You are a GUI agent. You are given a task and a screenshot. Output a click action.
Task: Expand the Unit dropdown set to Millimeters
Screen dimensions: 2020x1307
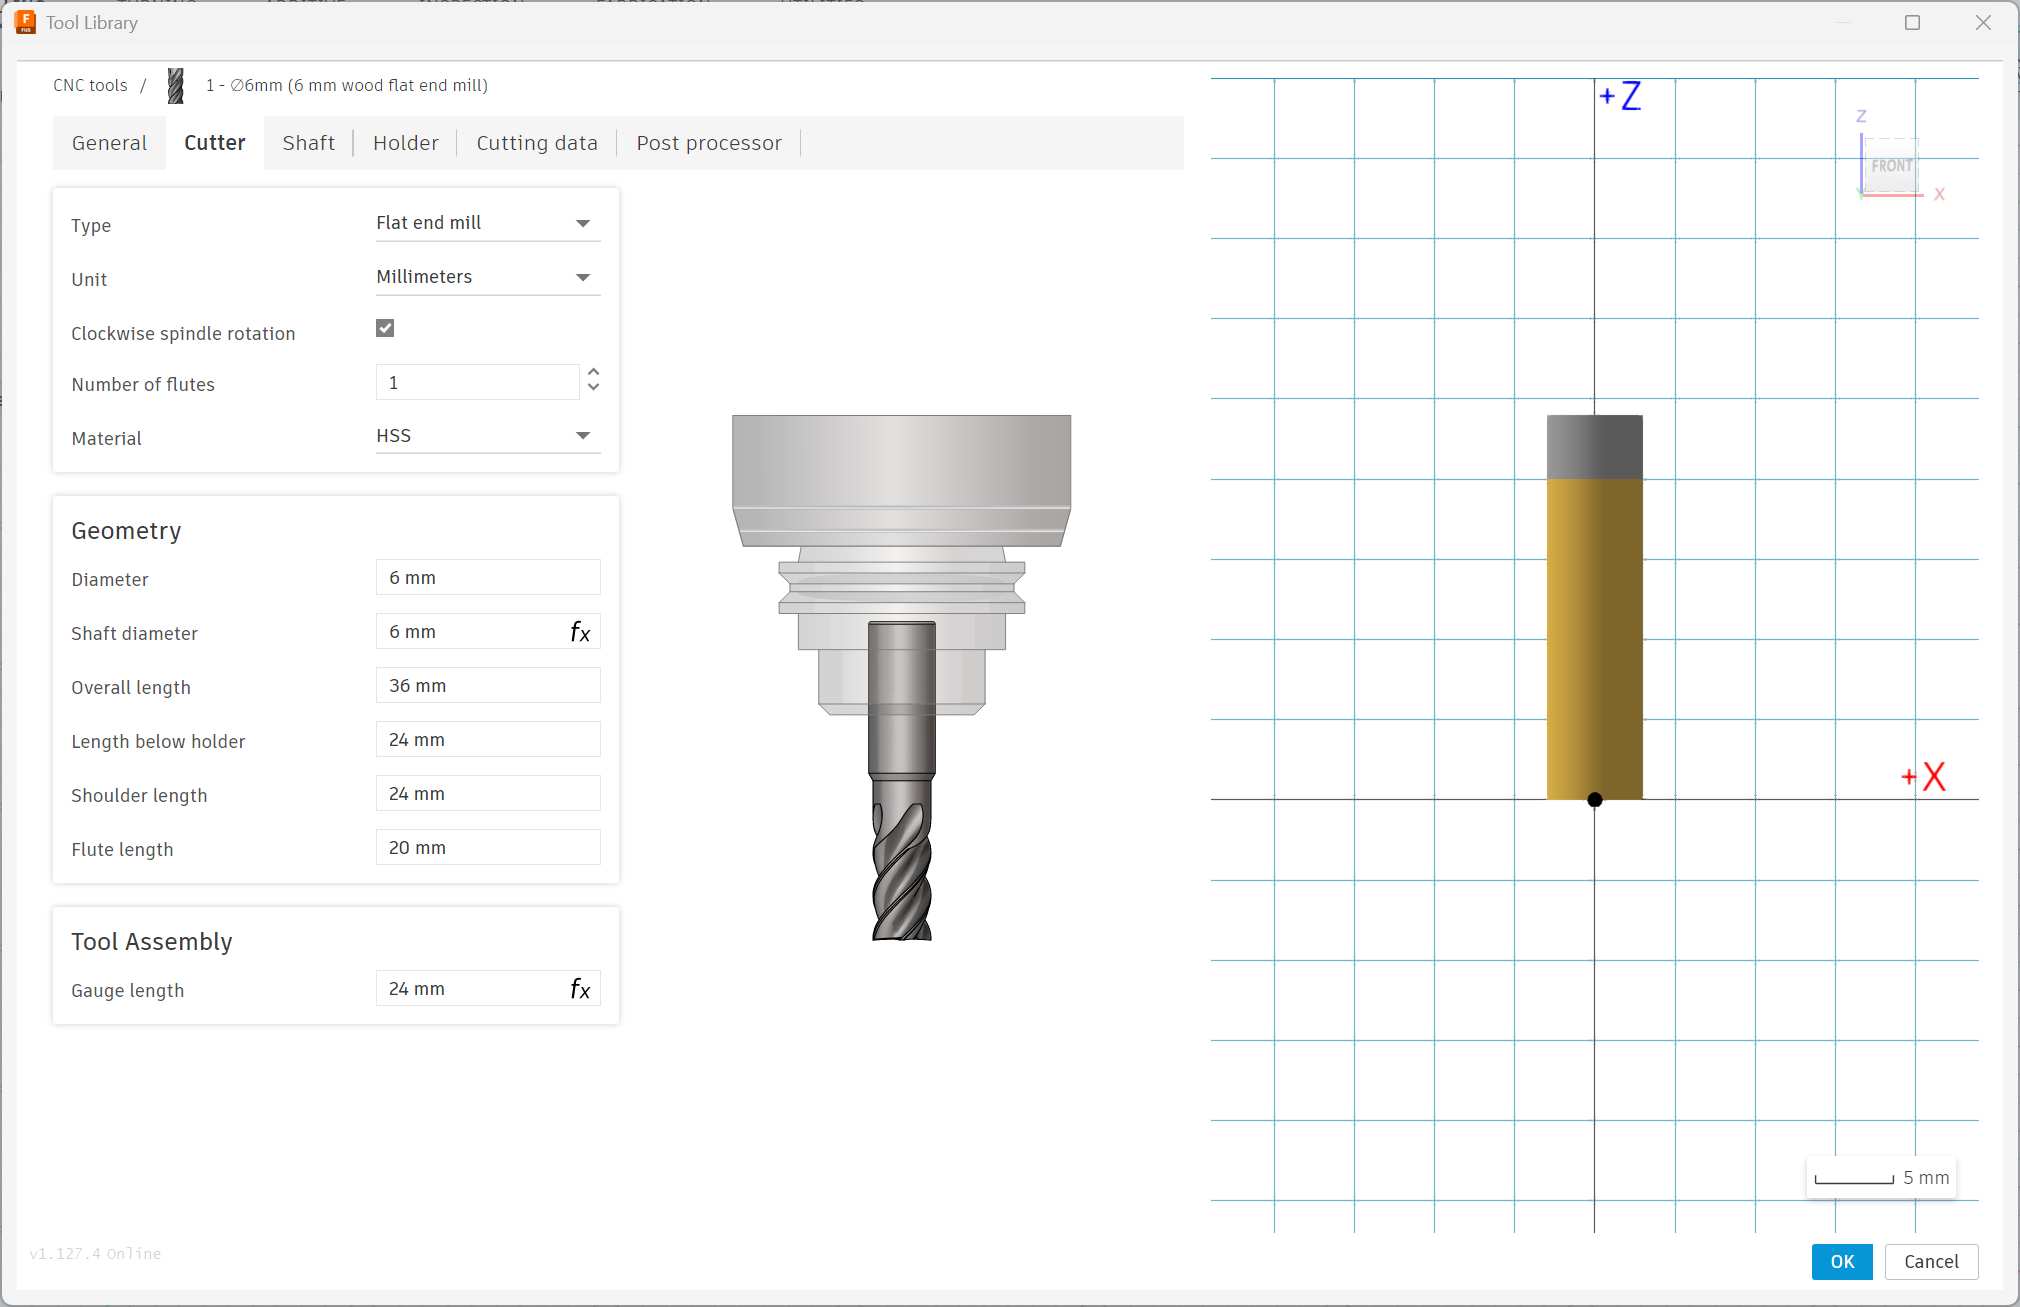(x=487, y=277)
